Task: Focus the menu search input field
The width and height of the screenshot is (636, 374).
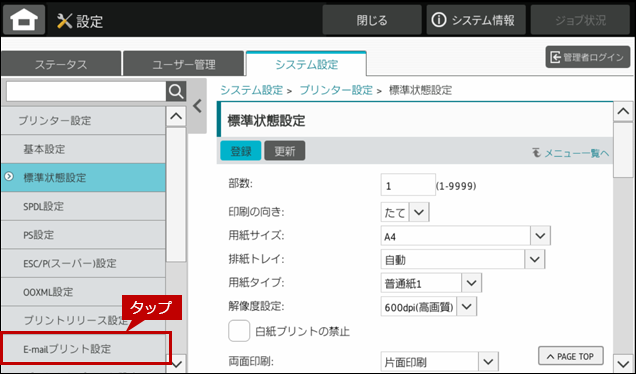Action: (86, 92)
